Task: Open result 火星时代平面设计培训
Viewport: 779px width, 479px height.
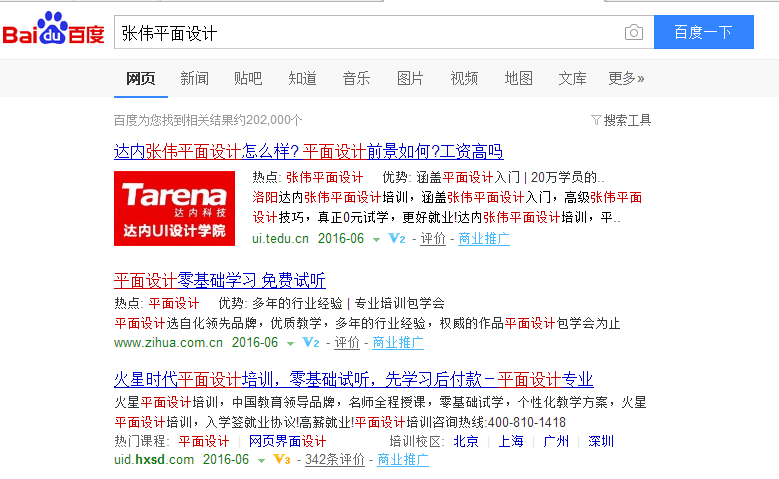Action: tap(354, 380)
